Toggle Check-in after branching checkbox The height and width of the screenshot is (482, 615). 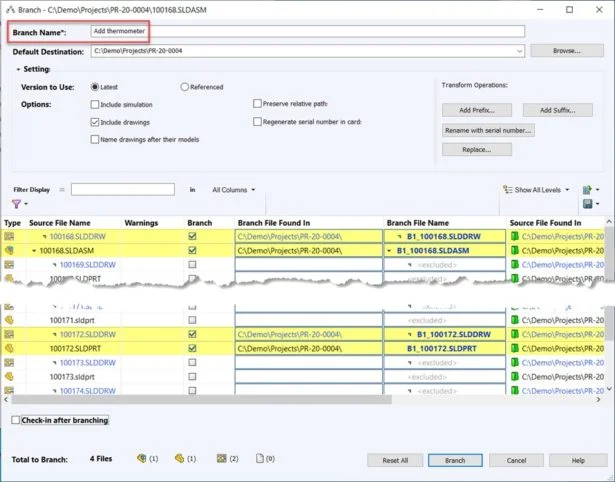tap(15, 420)
